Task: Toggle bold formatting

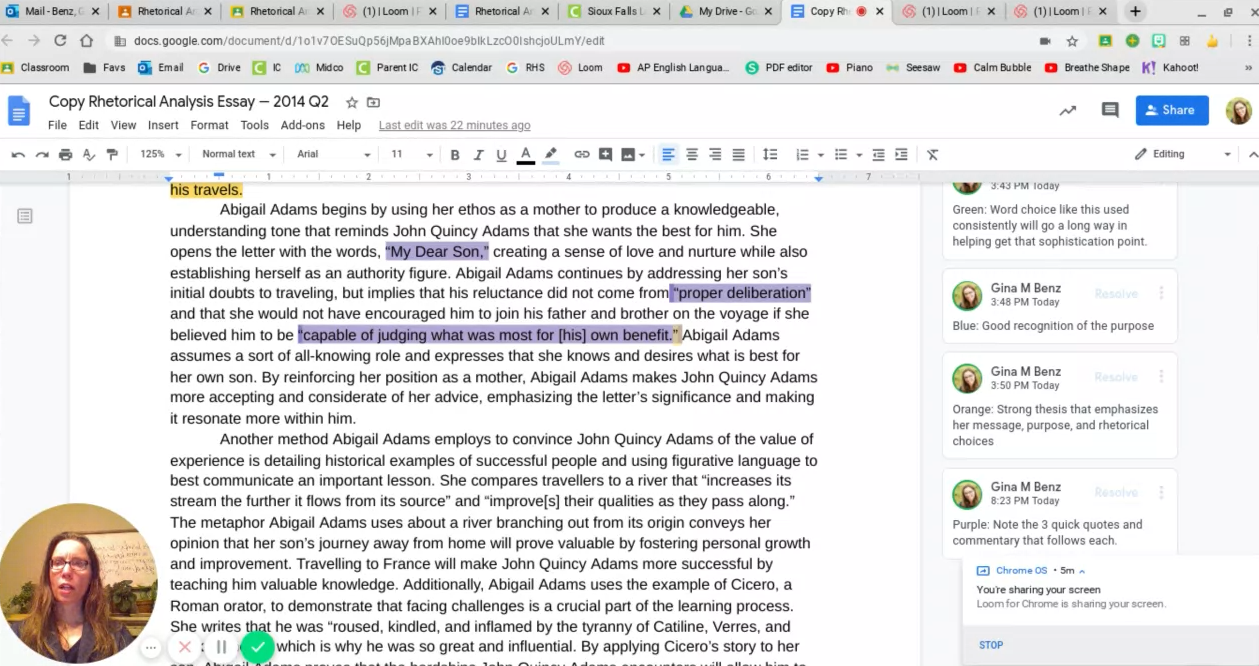Action: click(x=455, y=155)
